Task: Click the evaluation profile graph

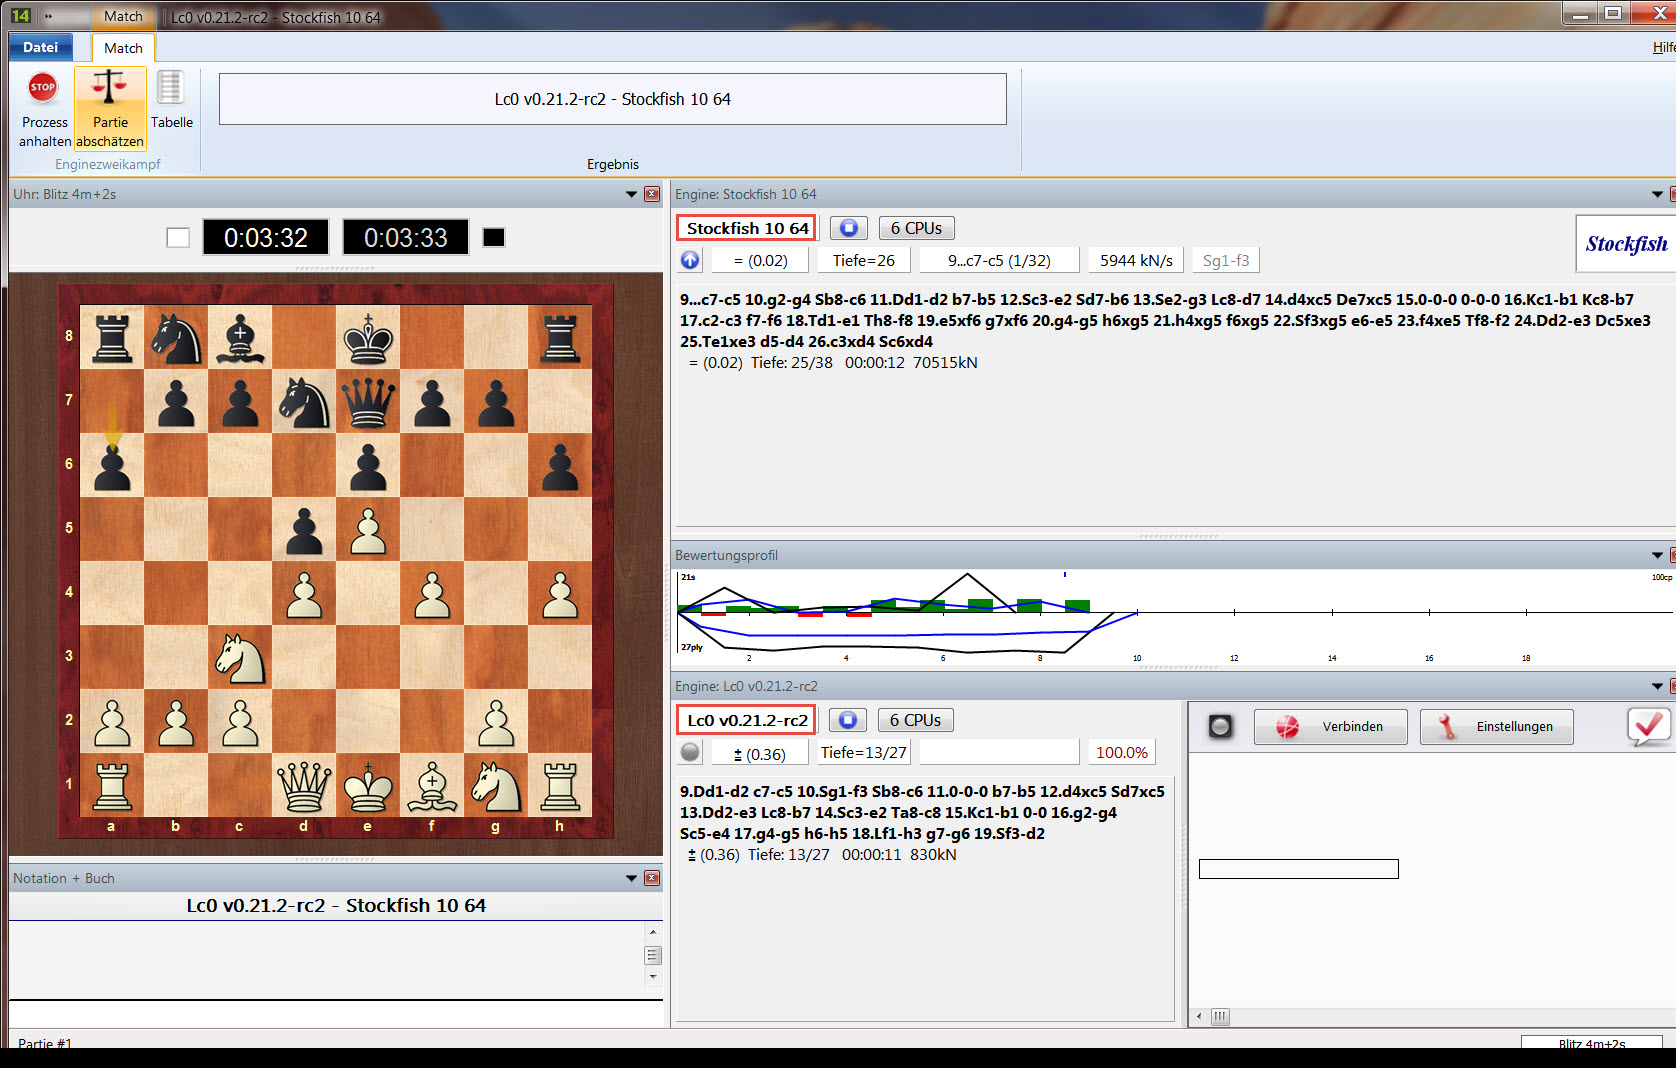Action: click(x=1174, y=616)
